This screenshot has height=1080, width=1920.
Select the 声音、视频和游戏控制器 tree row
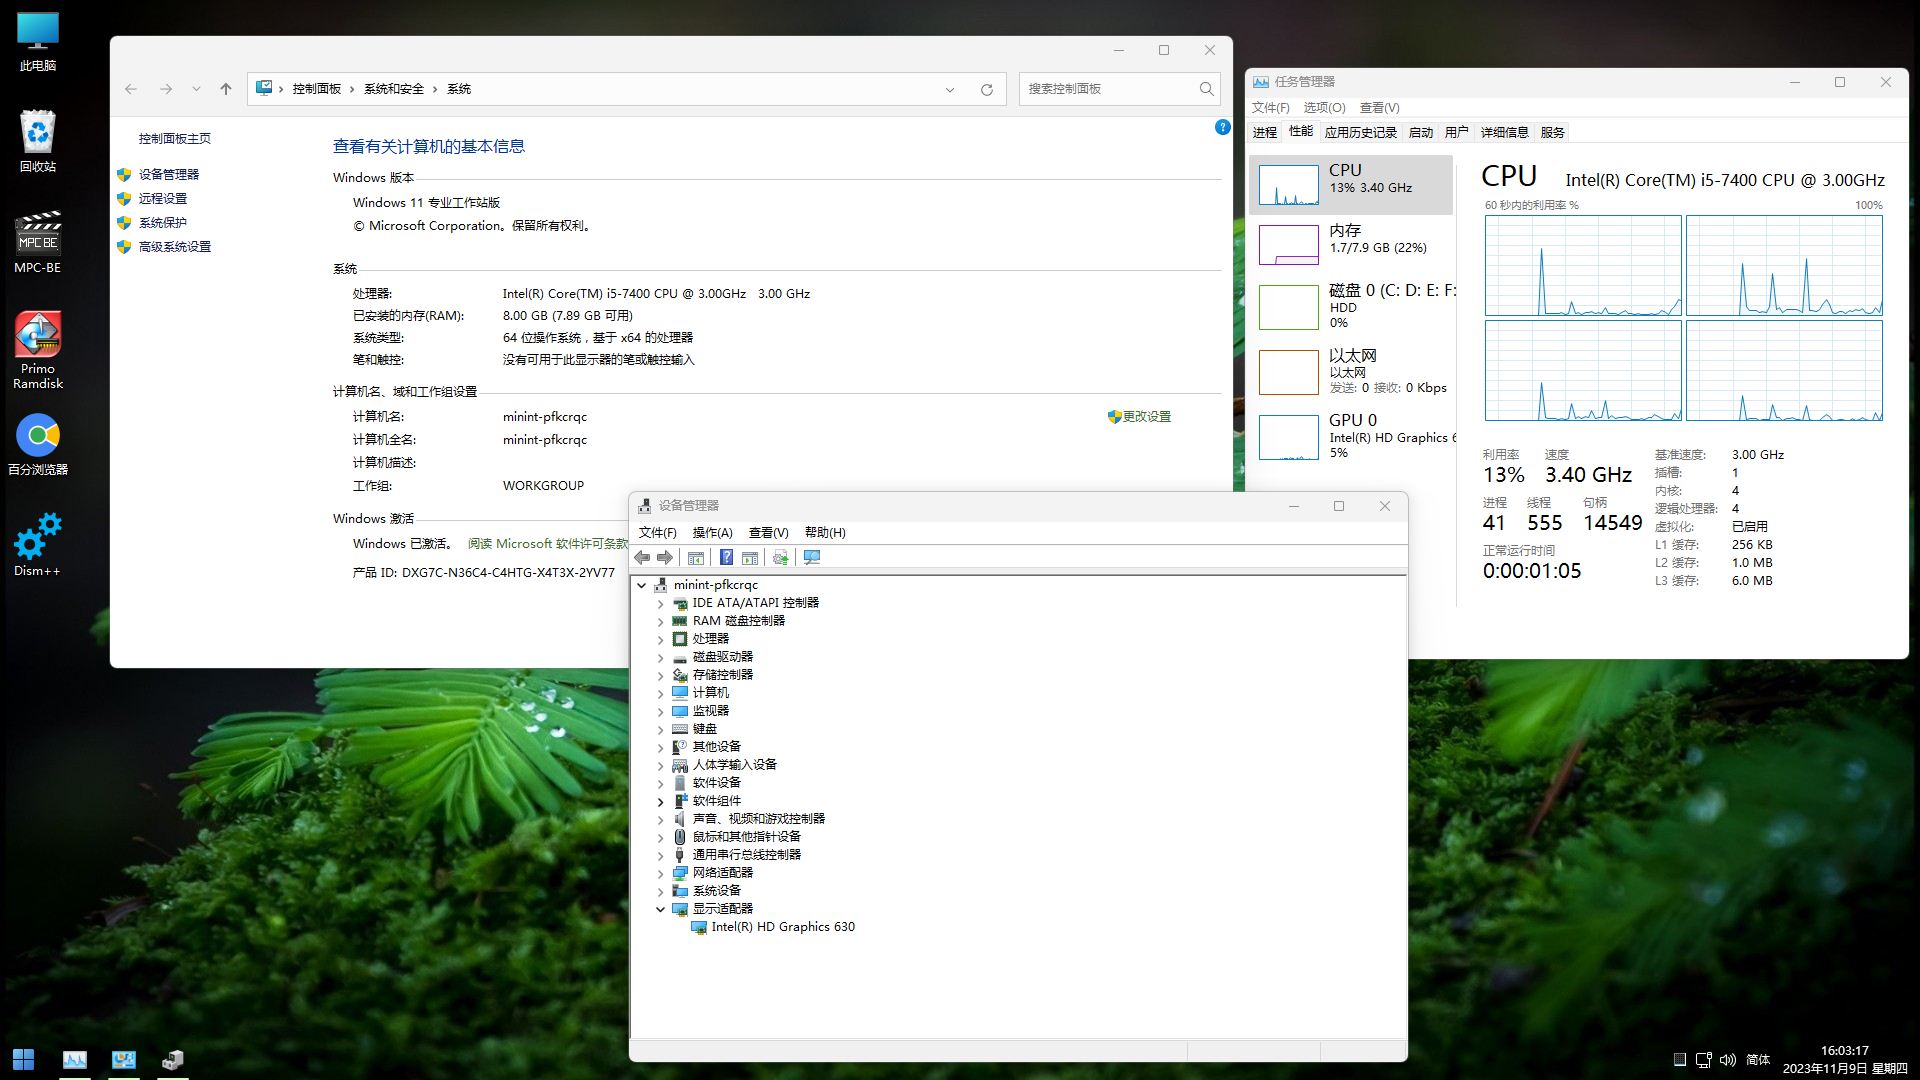tap(758, 819)
